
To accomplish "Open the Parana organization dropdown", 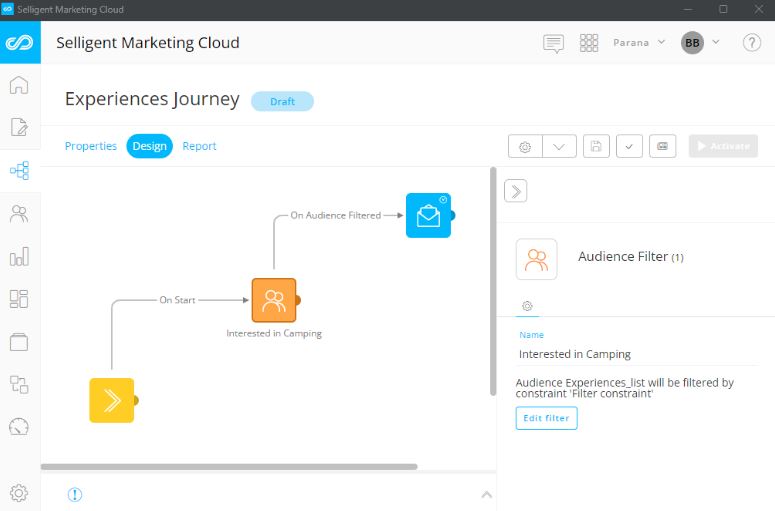I will tap(639, 43).
